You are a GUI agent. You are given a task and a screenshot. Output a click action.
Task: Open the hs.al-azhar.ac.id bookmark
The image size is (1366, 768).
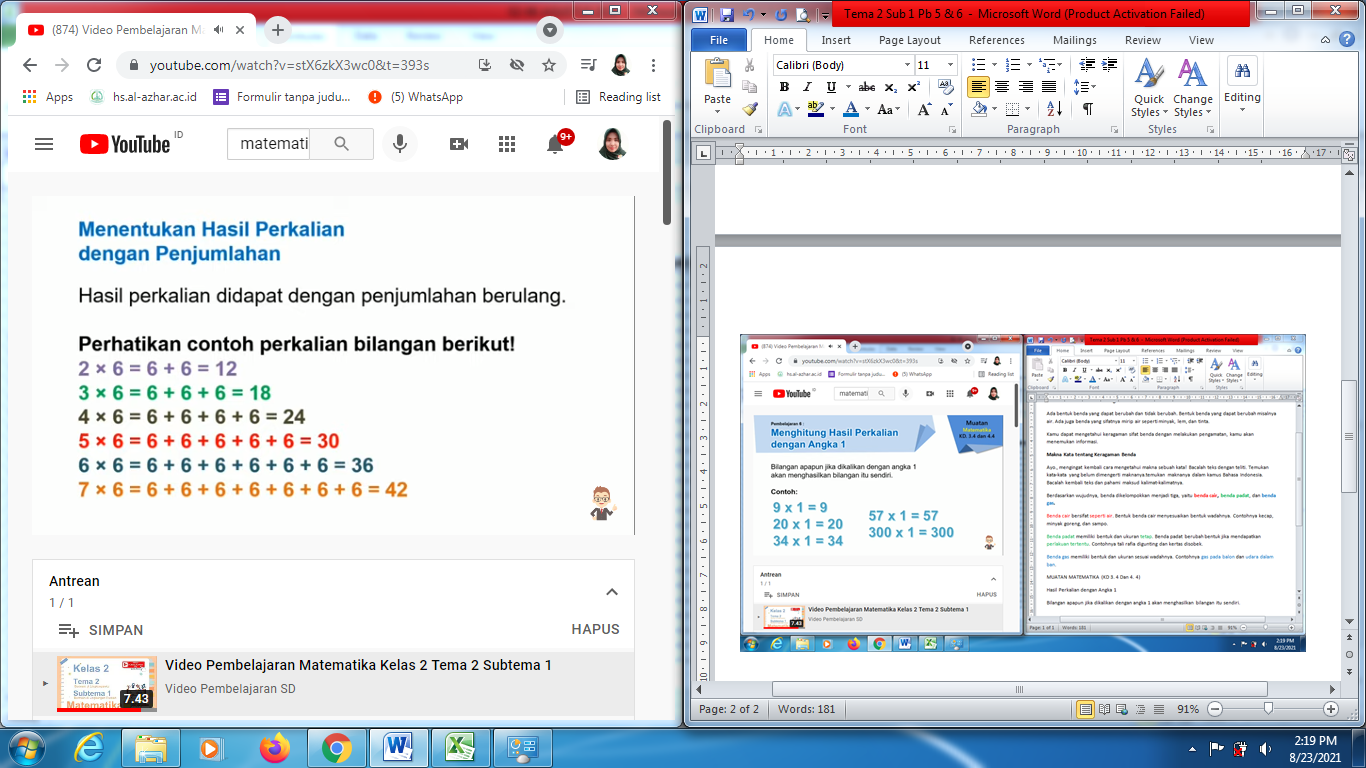[143, 97]
